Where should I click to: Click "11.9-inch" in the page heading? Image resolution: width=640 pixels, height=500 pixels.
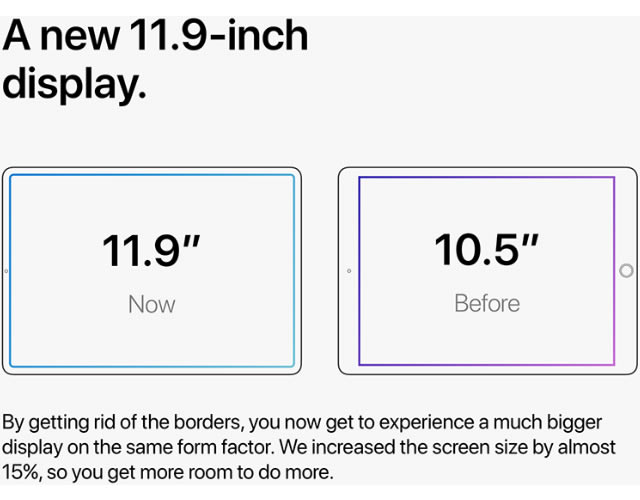[219, 38]
